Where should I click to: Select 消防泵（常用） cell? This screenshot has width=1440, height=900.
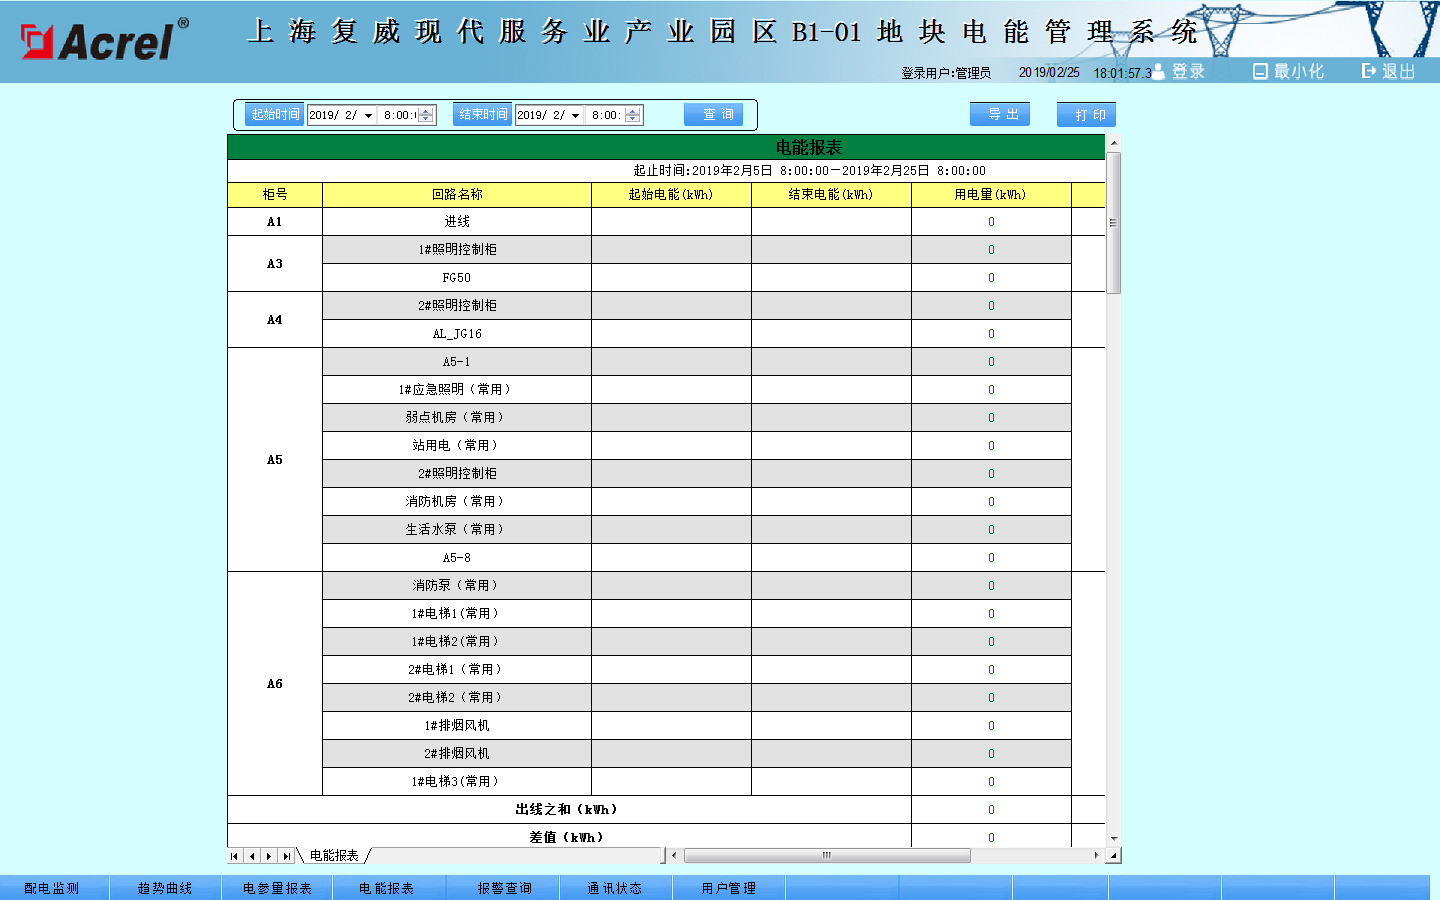[x=457, y=586]
